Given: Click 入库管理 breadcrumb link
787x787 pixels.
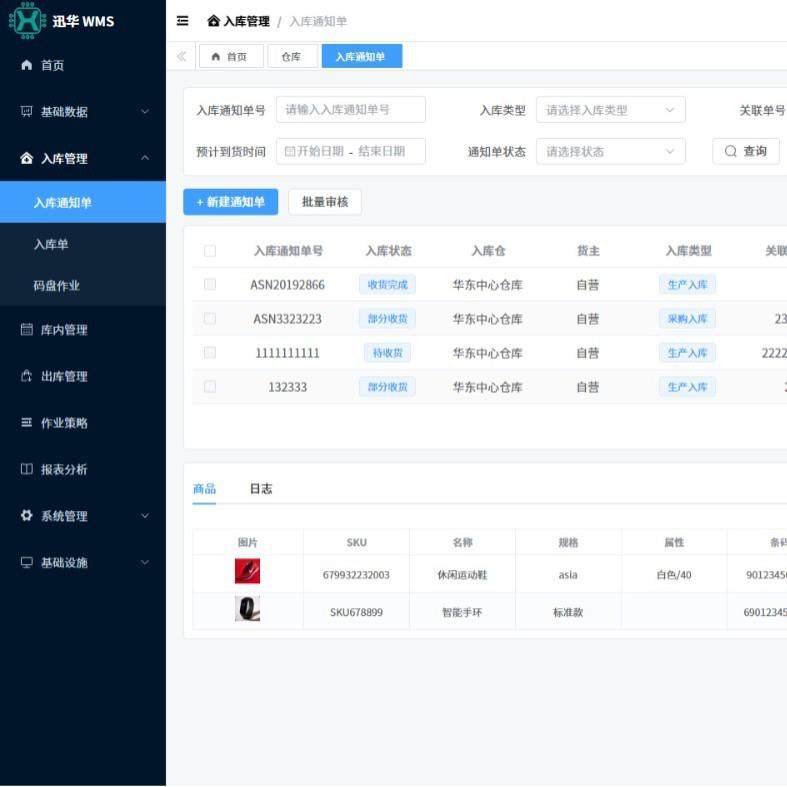Looking at the screenshot, I should point(246,21).
